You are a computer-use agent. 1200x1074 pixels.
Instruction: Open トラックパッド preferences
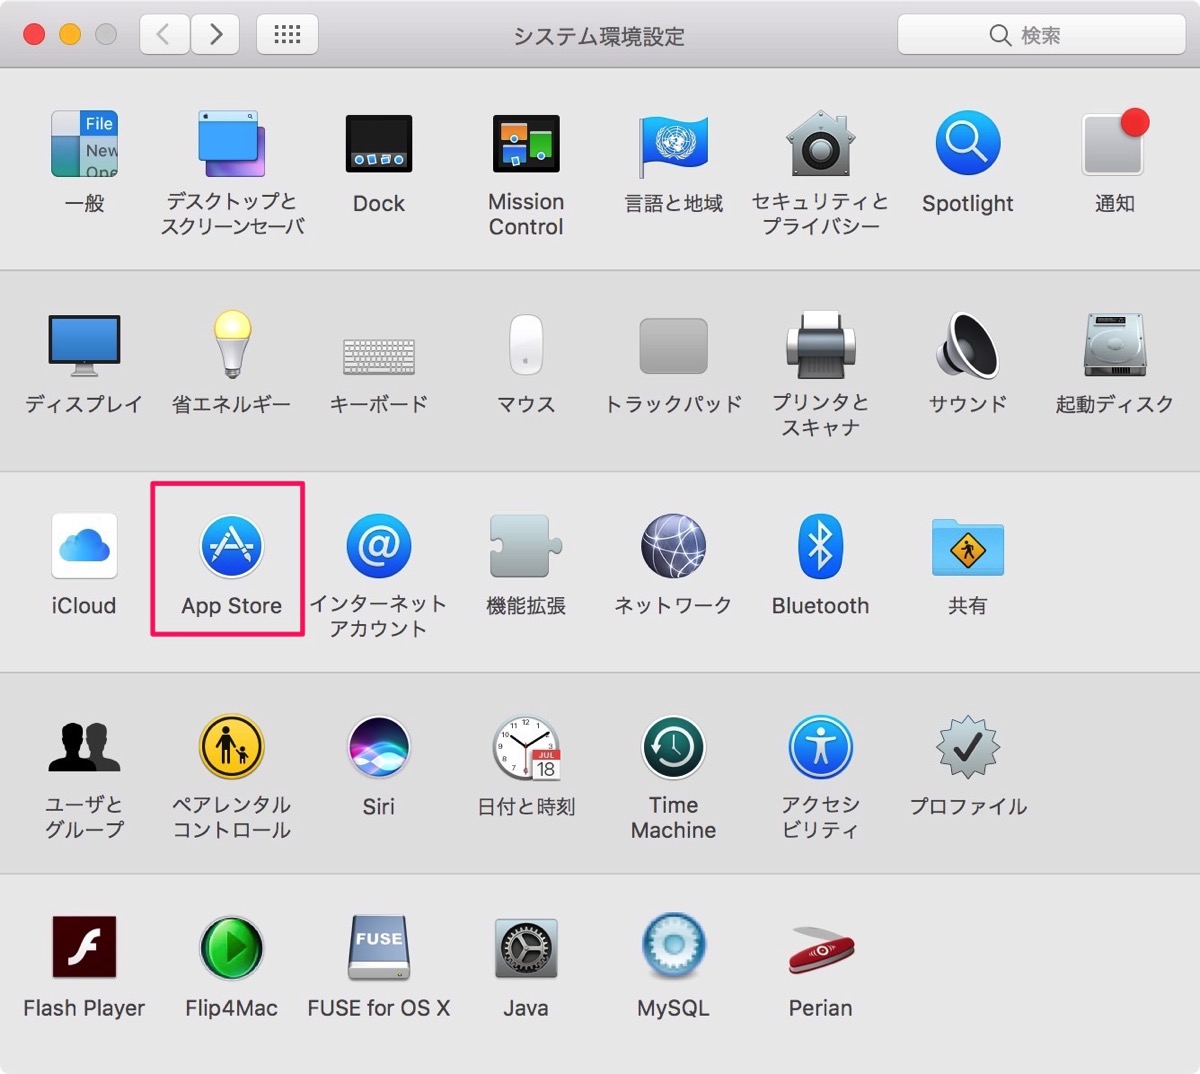tap(673, 345)
